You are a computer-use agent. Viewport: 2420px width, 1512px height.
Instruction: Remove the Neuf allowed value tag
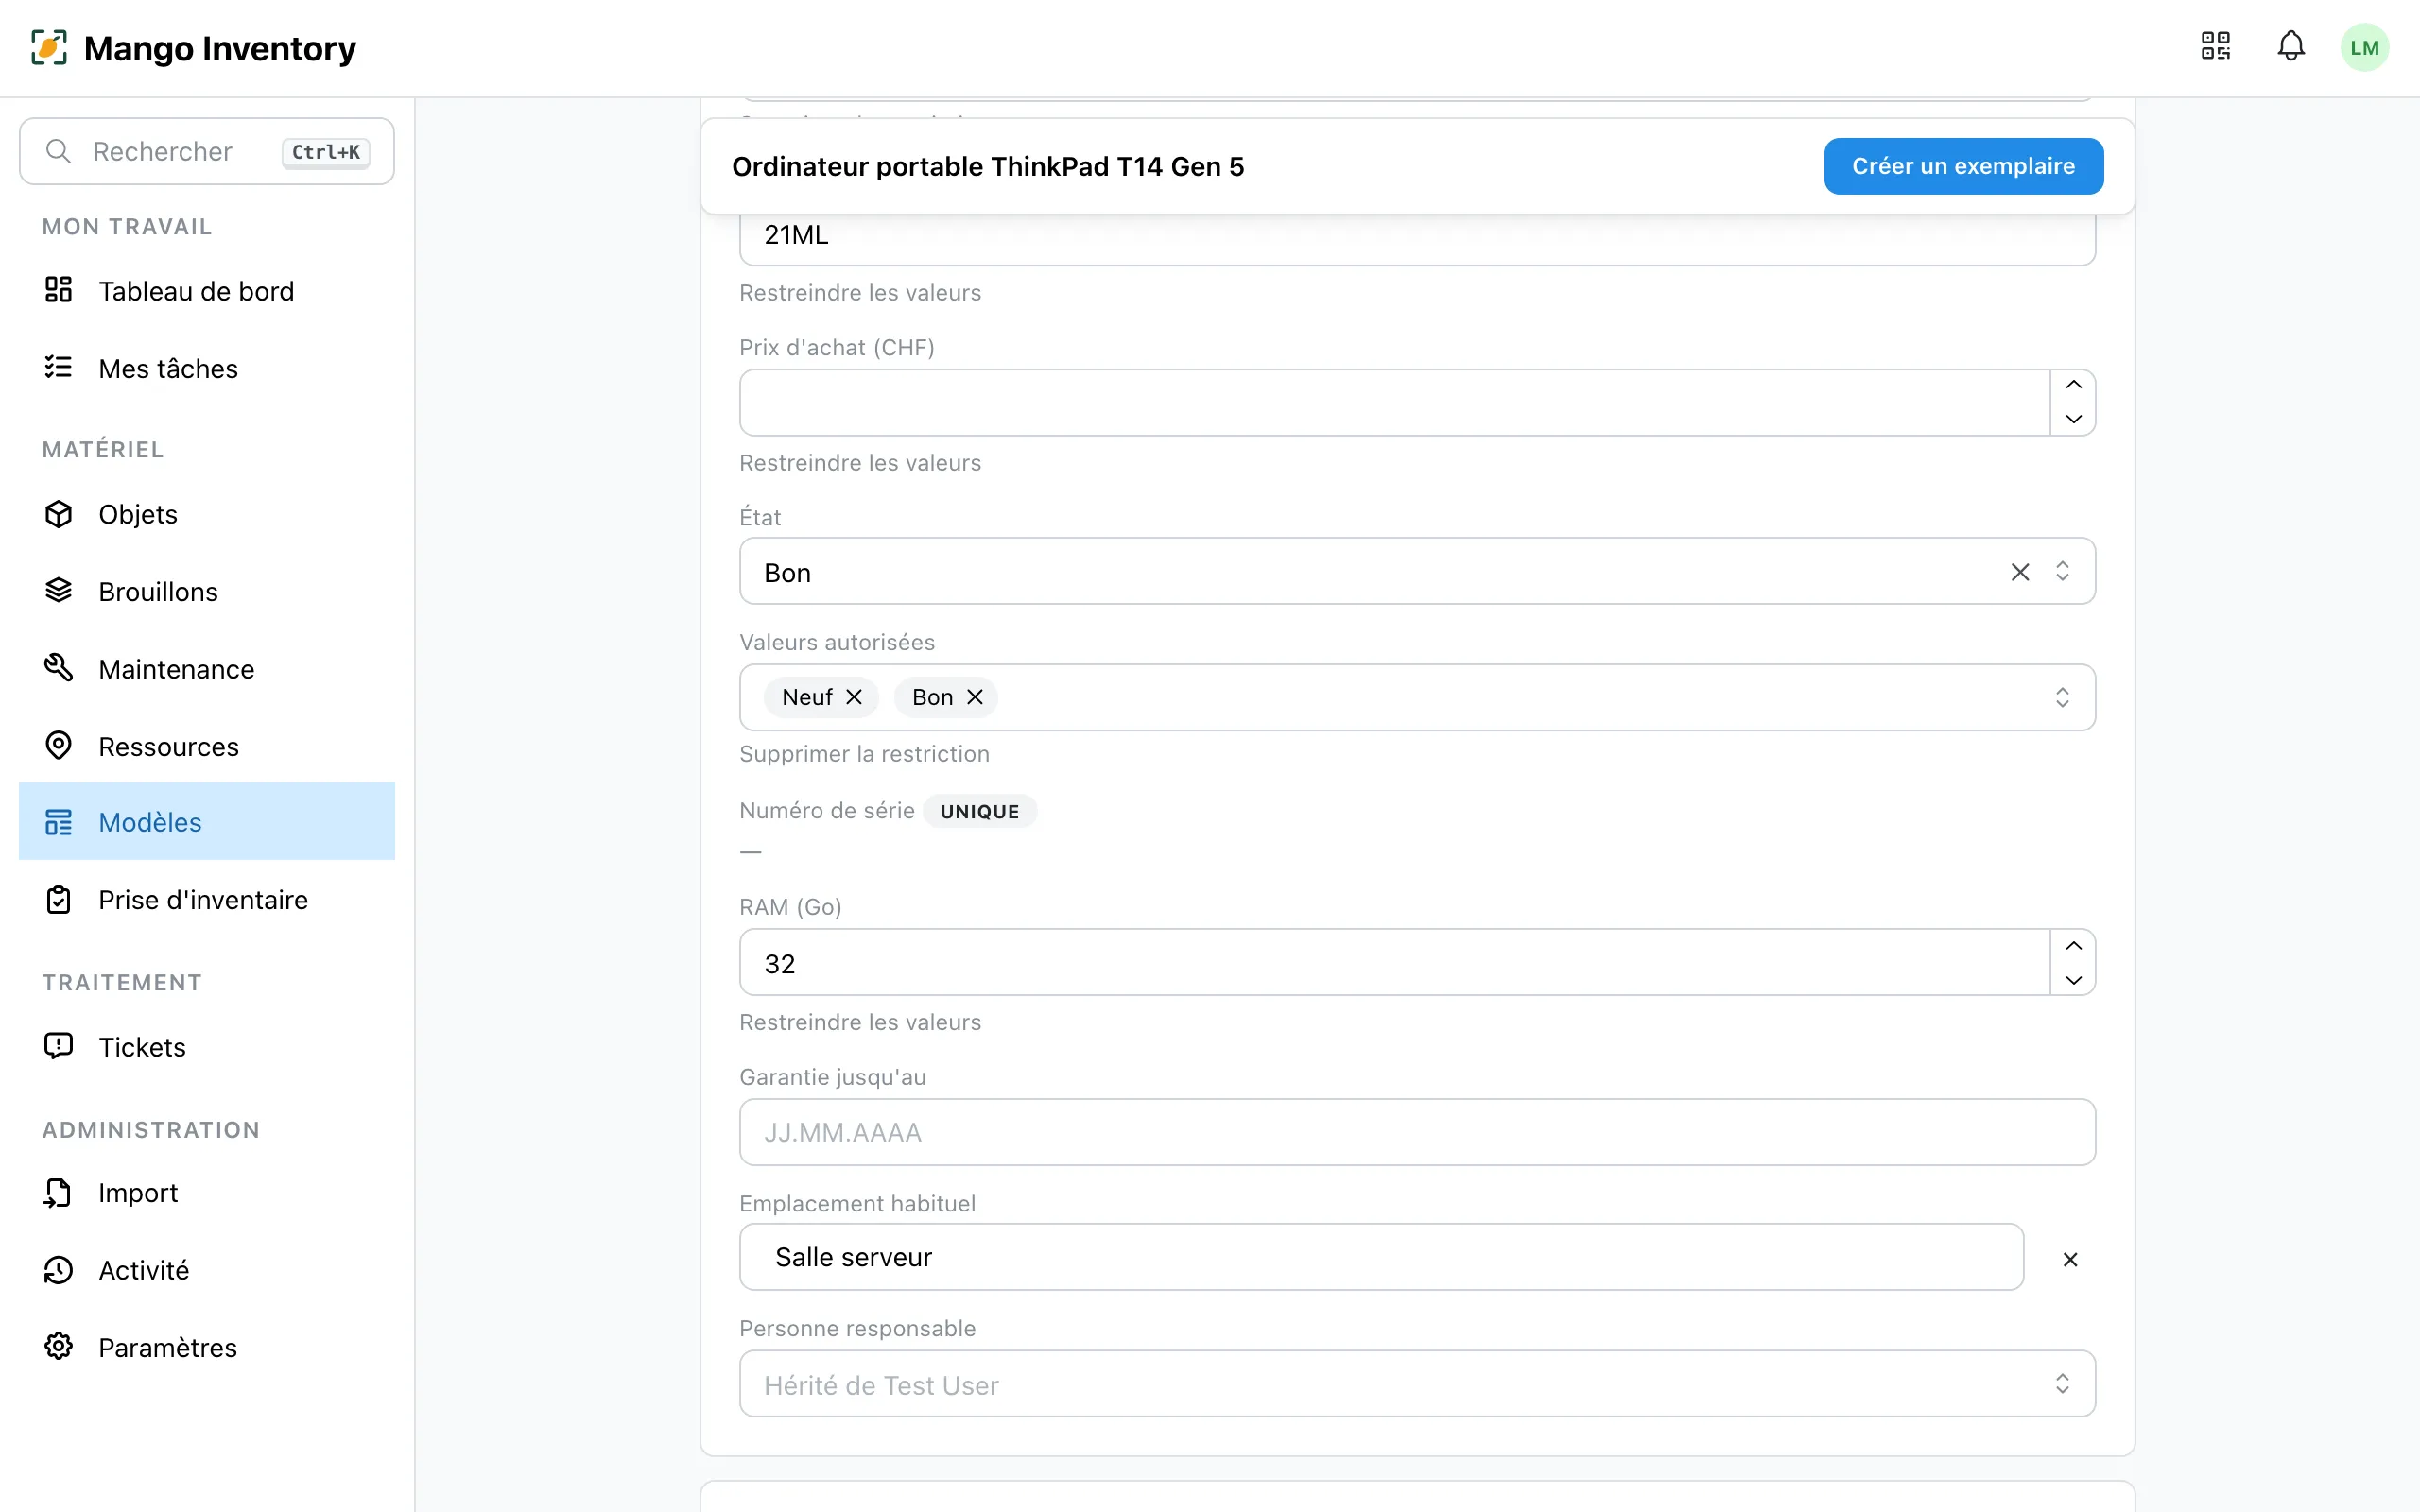pyautogui.click(x=854, y=697)
